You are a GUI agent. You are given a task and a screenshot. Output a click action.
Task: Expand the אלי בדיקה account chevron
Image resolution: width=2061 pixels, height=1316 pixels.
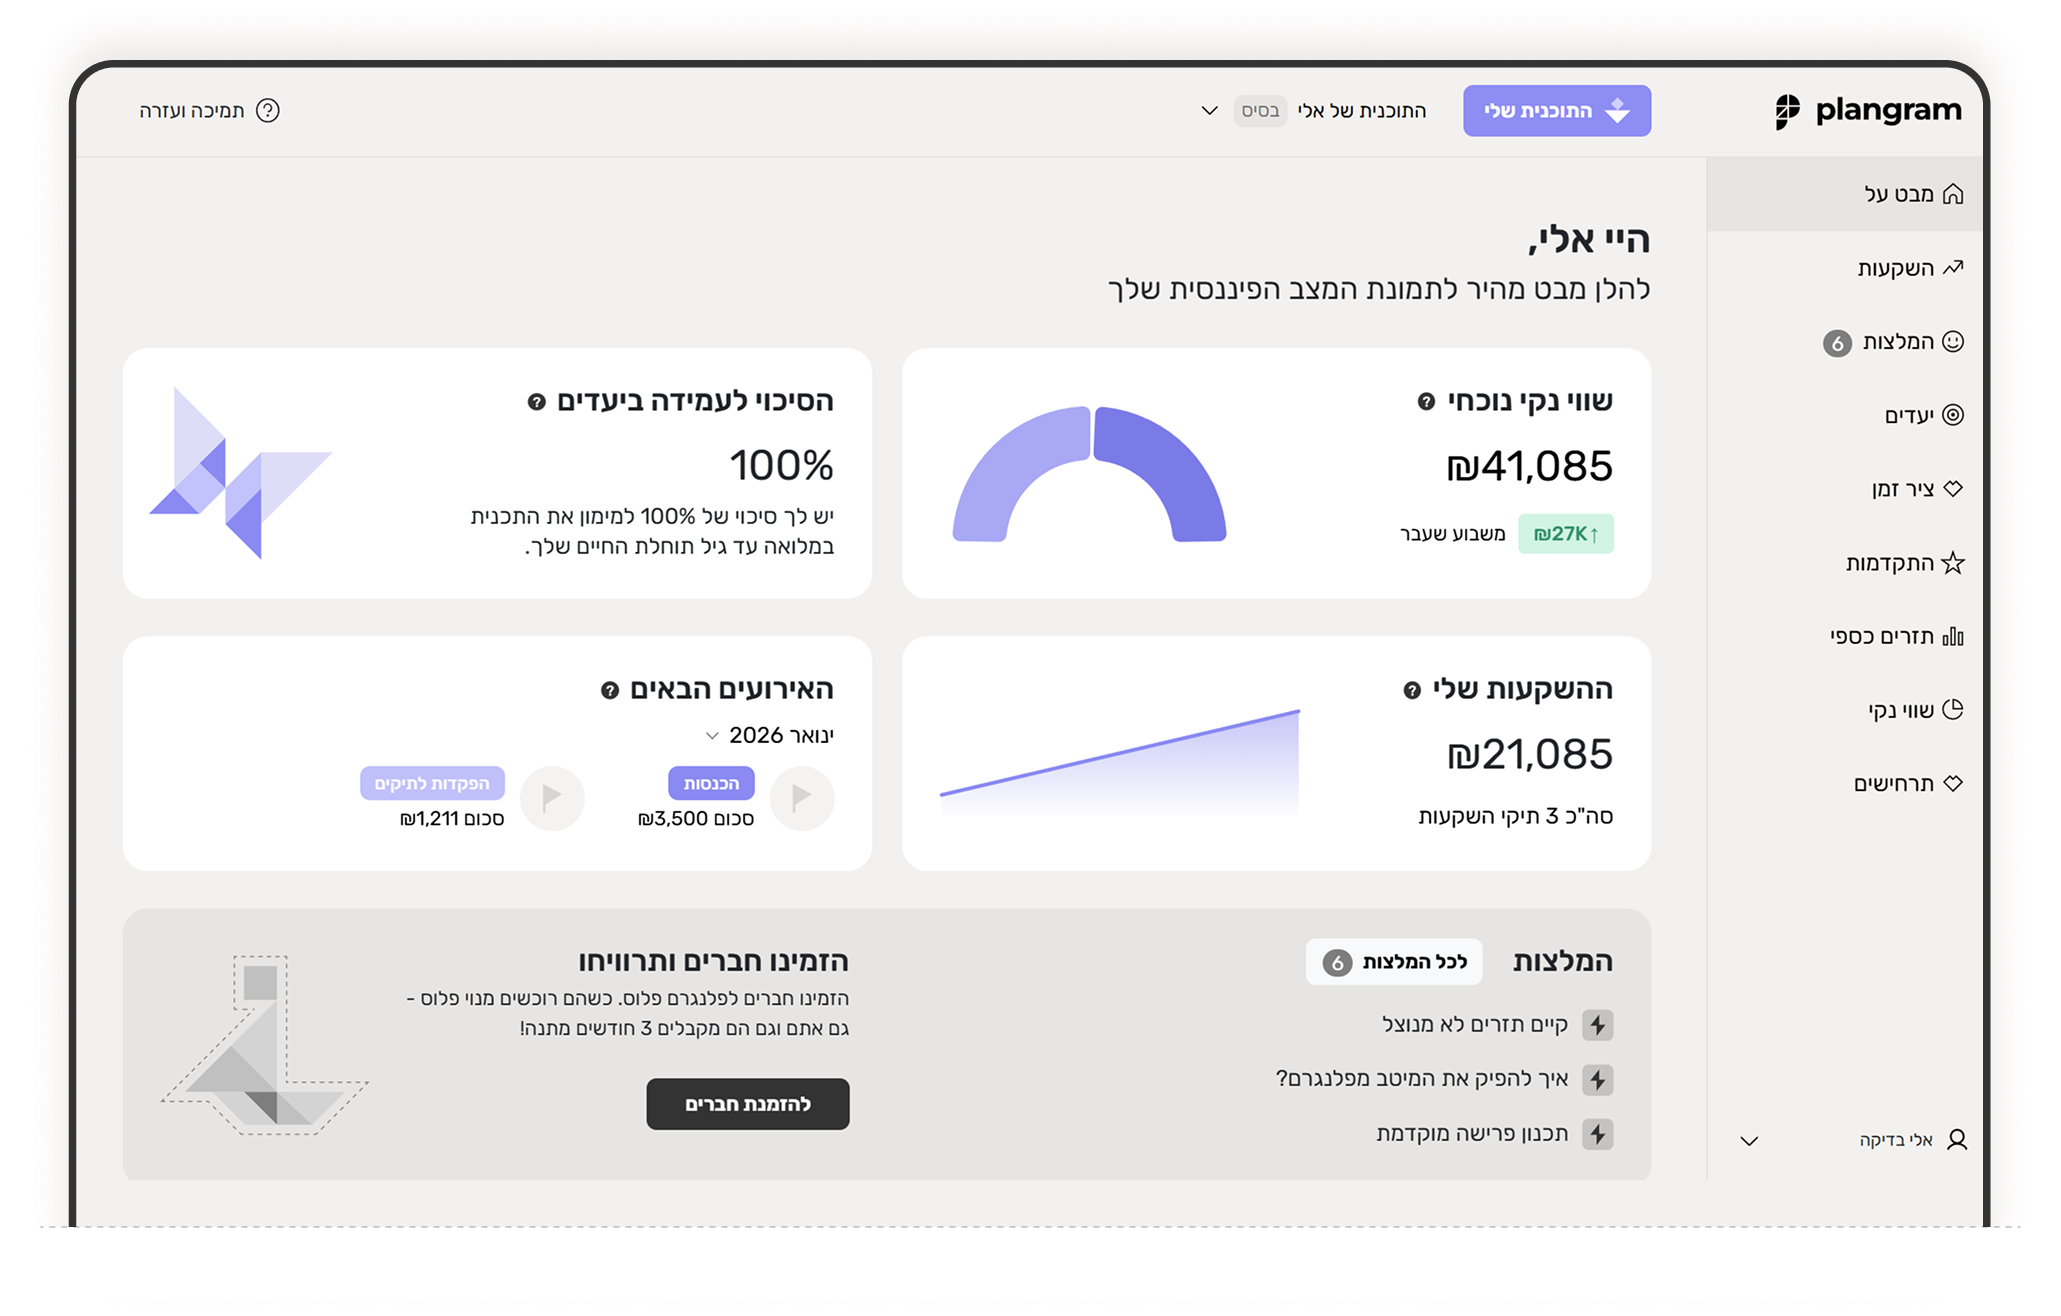tap(1749, 1139)
